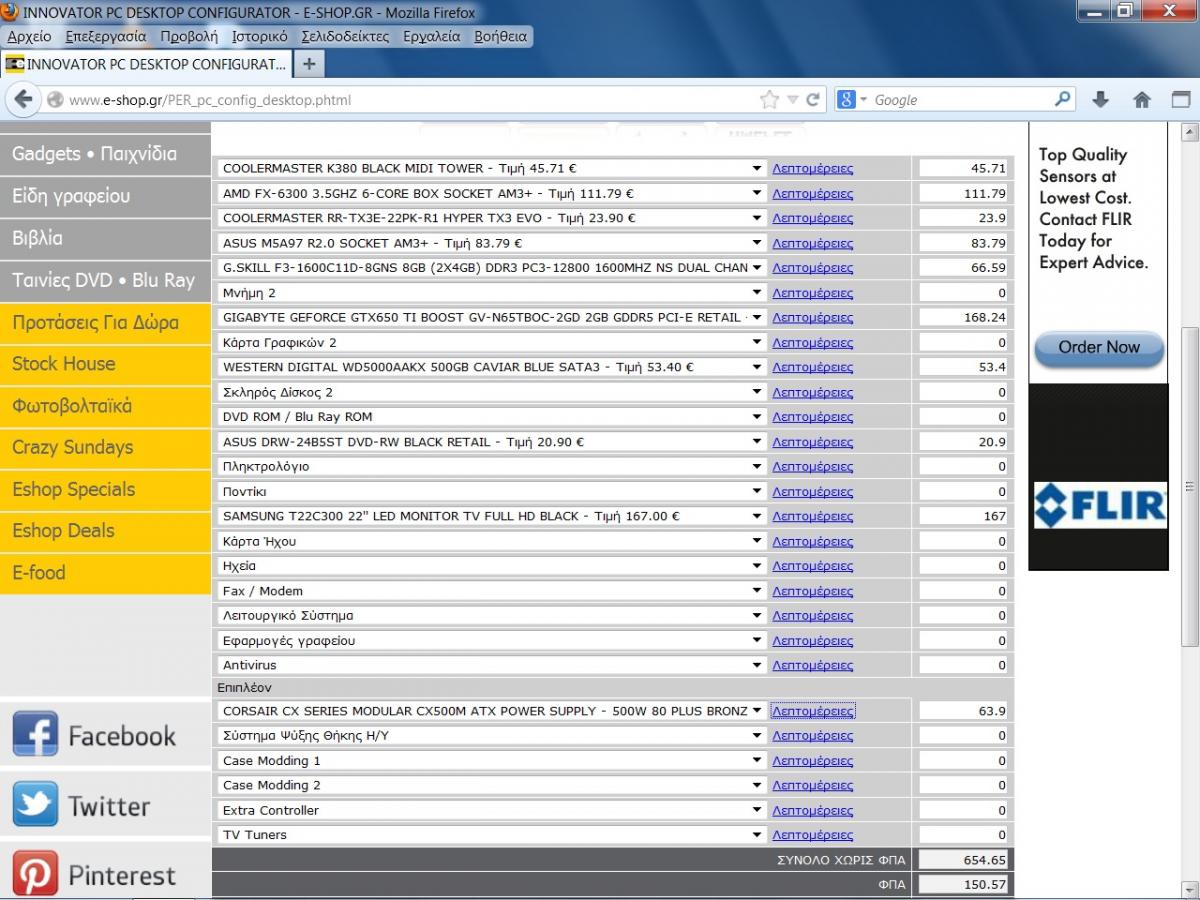Open the Ιστορικό menu

point(259,36)
